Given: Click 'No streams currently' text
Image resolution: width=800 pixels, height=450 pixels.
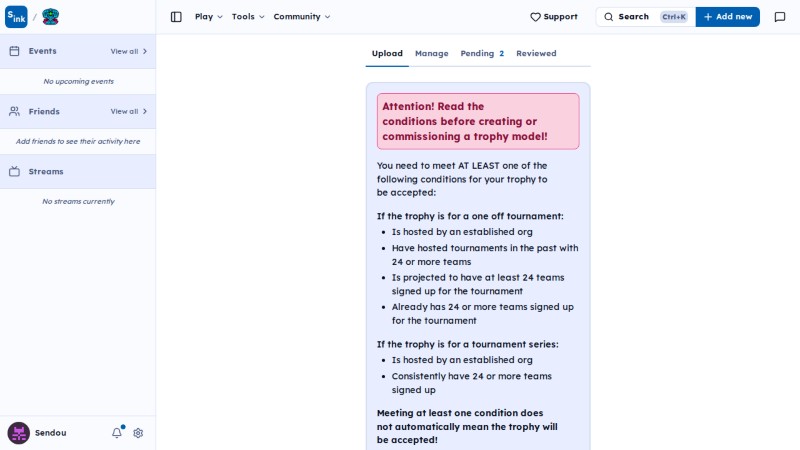Looking at the screenshot, I should click(x=79, y=202).
